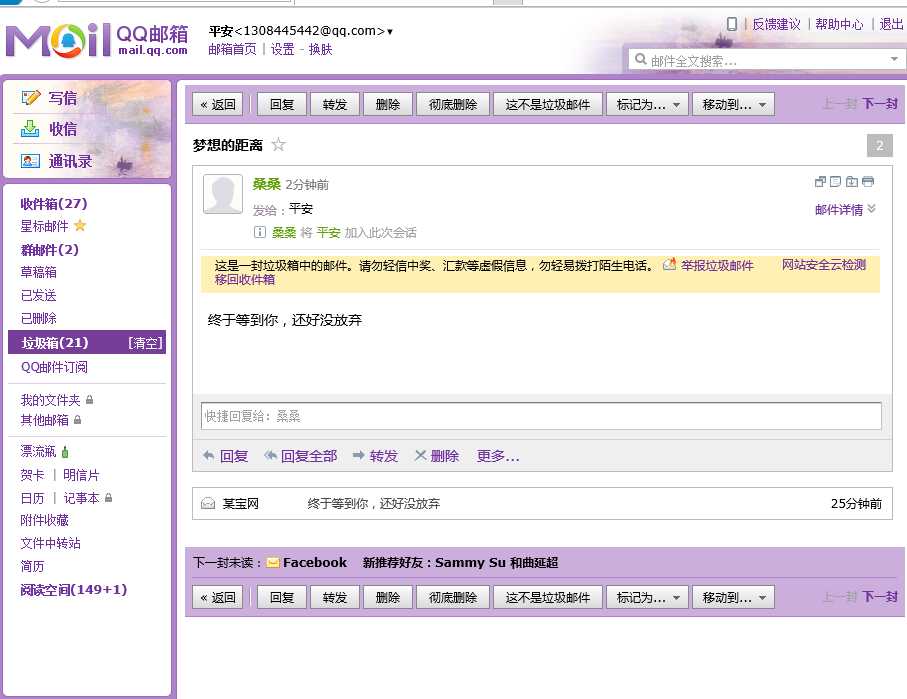Click 网站安全云检测 link

click(824, 264)
